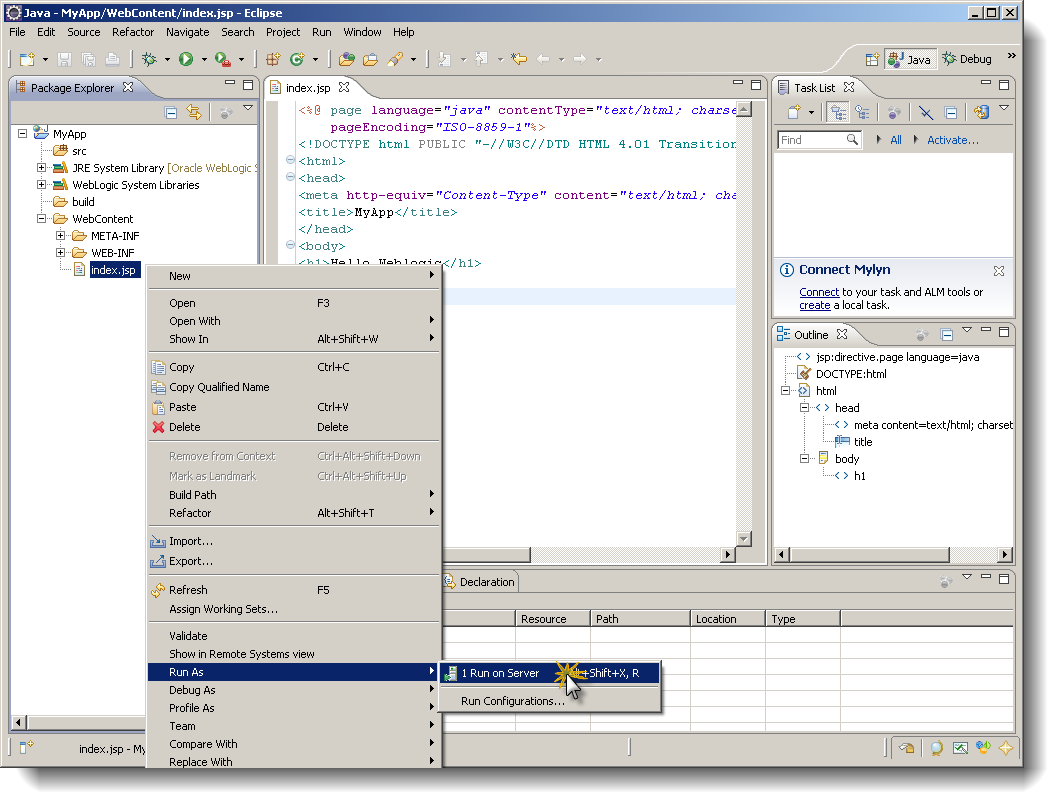The height and width of the screenshot is (808, 1064).
Task: Click the 'Connect' link in Connect Mylyn
Action: coord(819,291)
